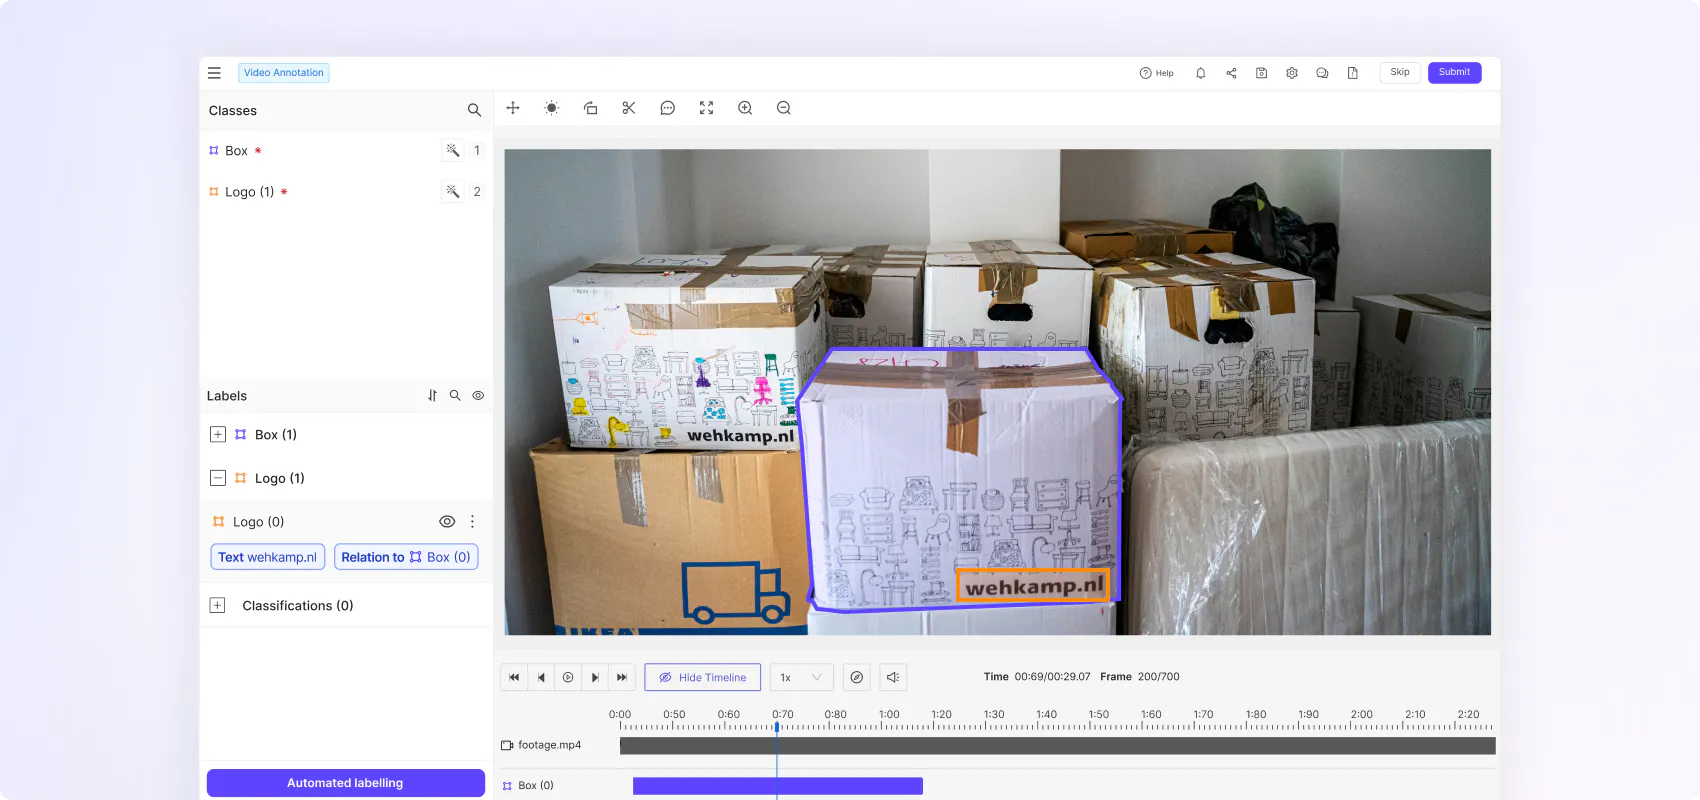The width and height of the screenshot is (1700, 800).
Task: Click the compass navigation button
Action: (x=857, y=677)
